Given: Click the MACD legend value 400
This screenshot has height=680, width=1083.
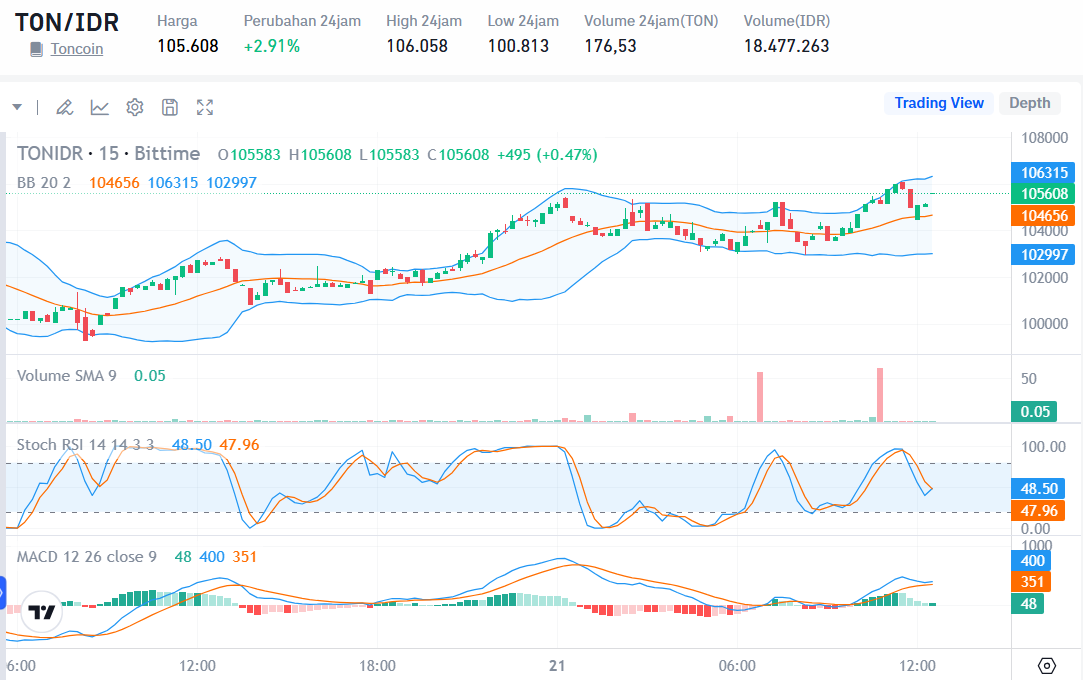Looking at the screenshot, I should point(212,556).
